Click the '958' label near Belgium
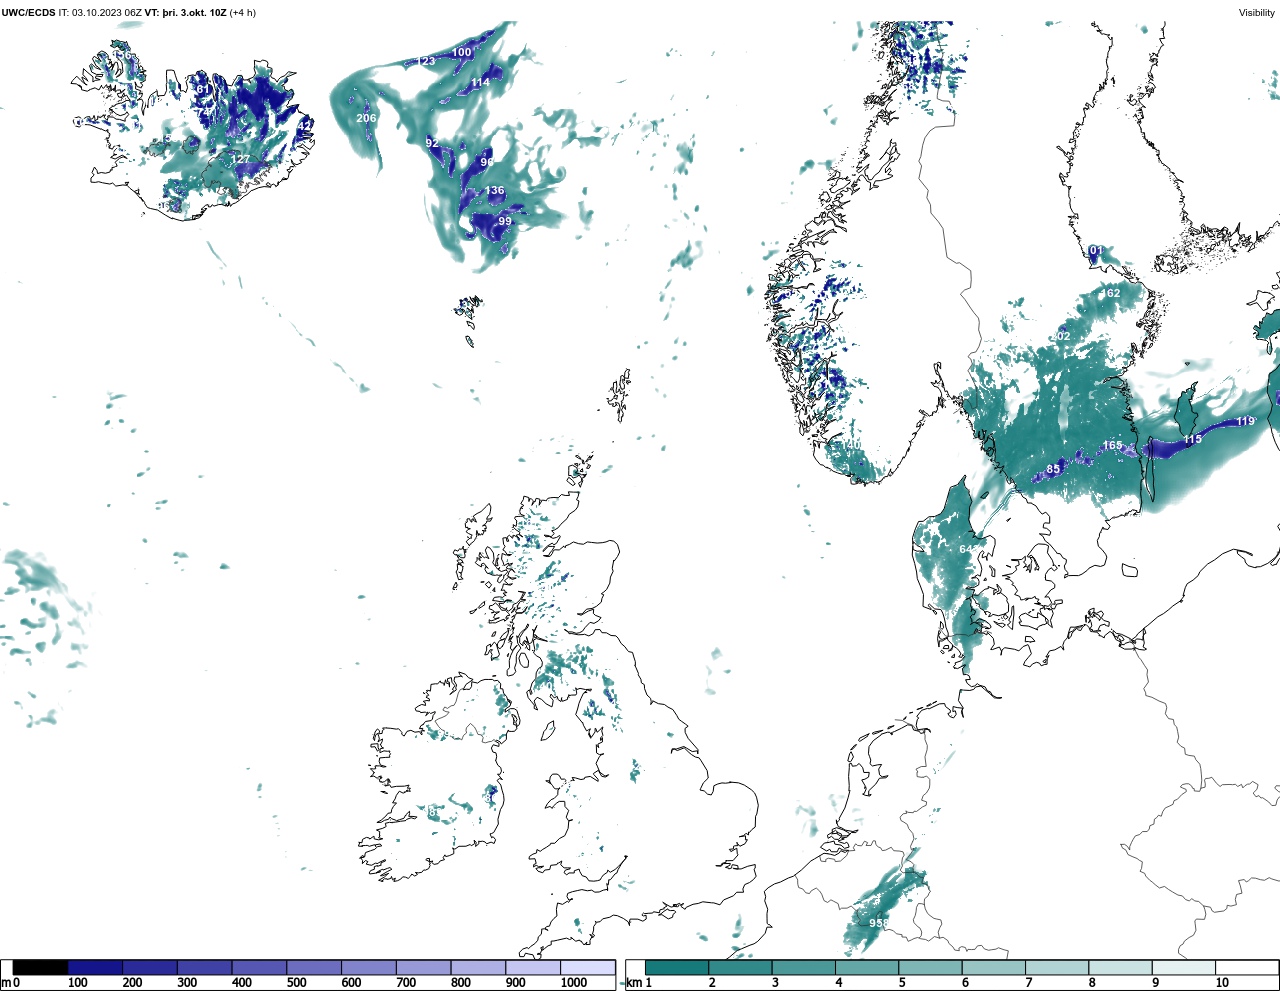 pyautogui.click(x=878, y=924)
